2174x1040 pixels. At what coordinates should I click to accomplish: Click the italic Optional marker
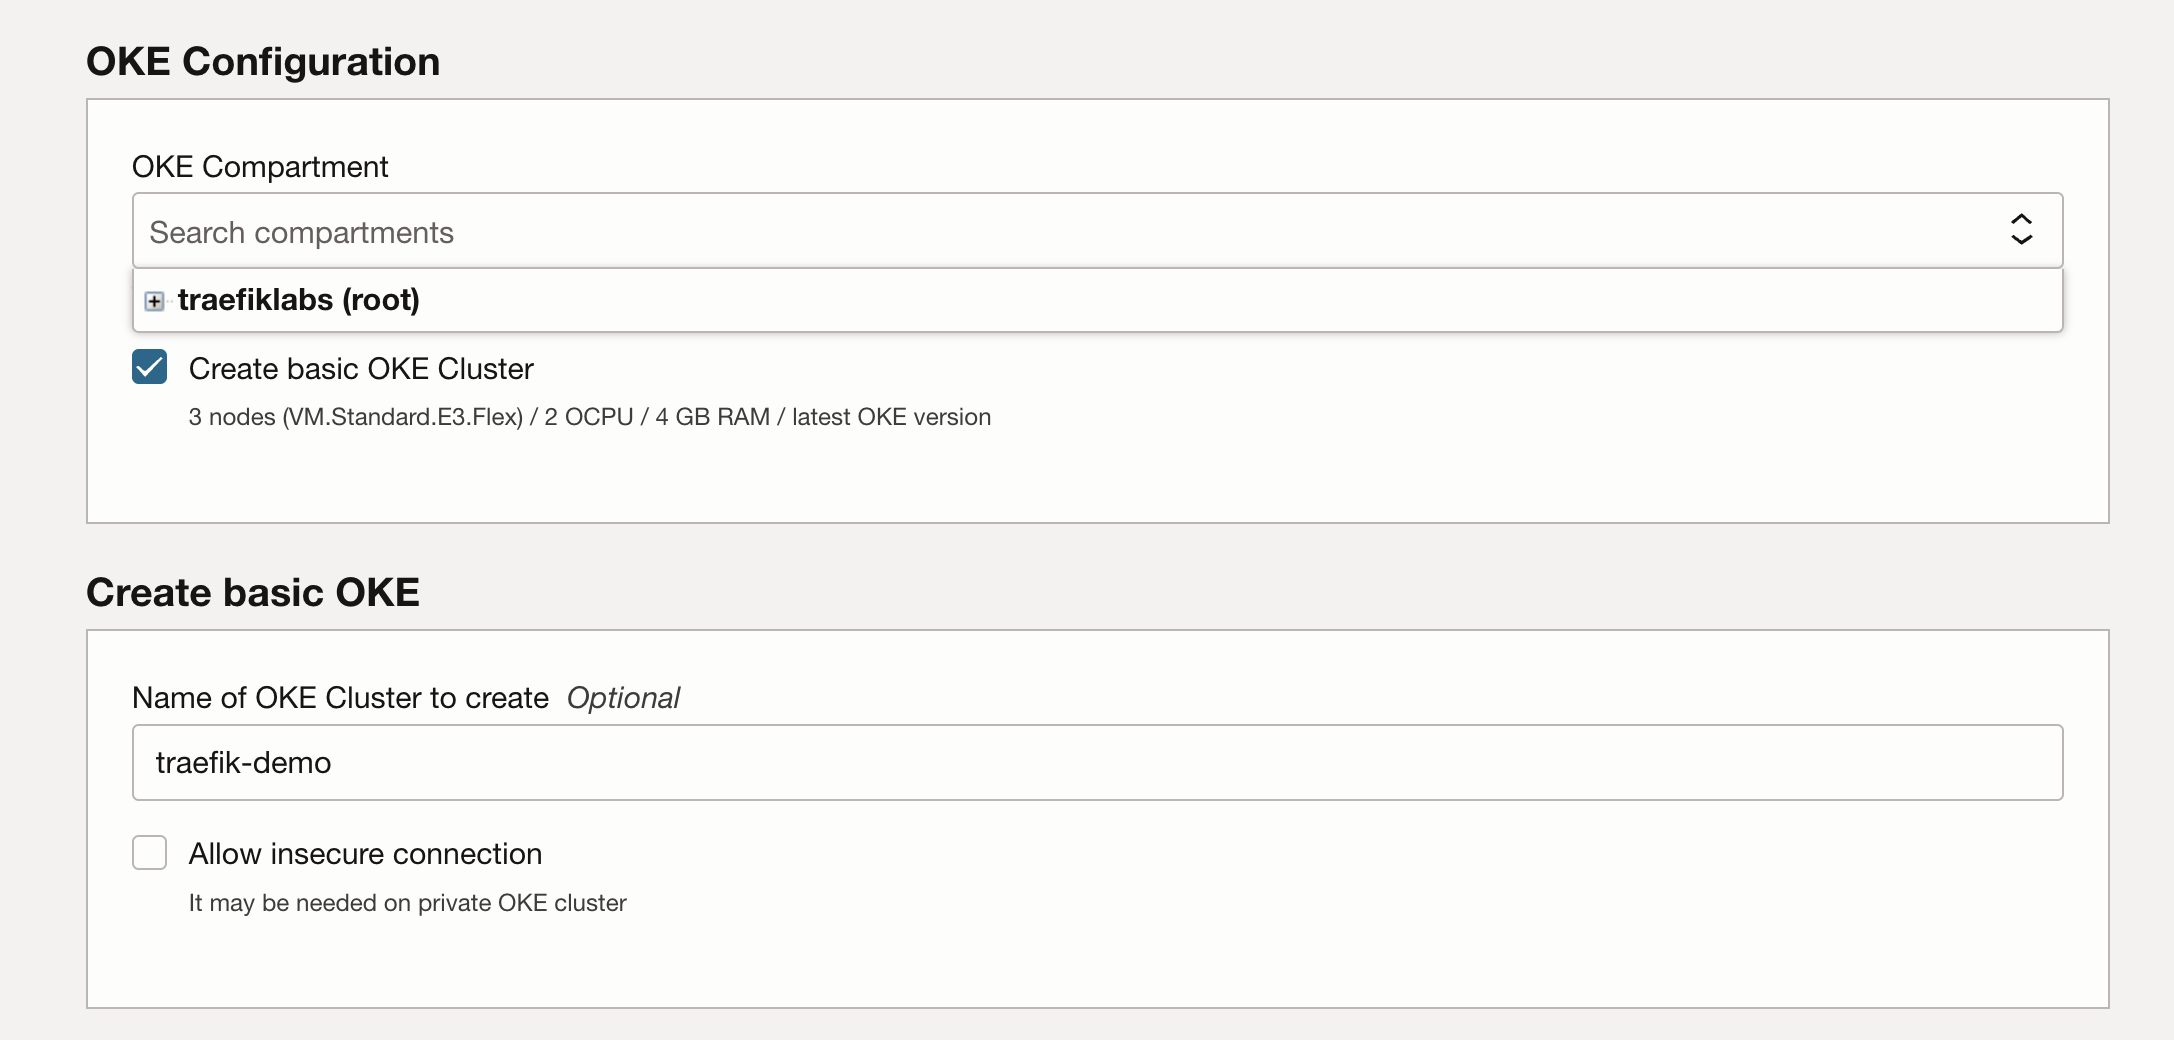click(623, 698)
